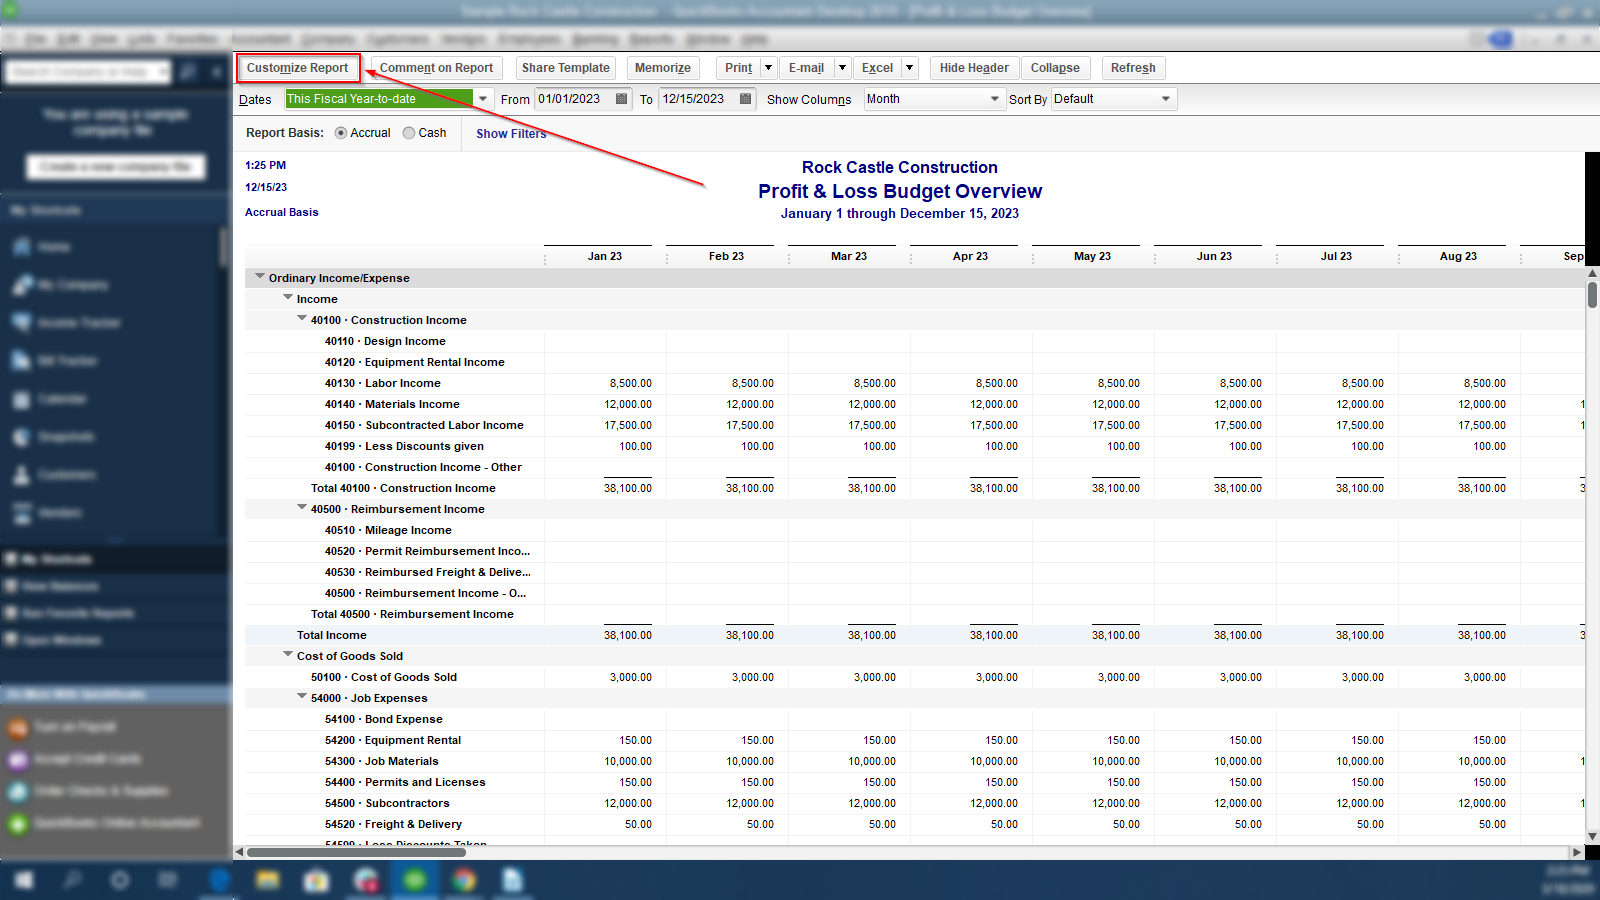Screen dimensions: 1600x900
Task: Open Google Chrome from the taskbar
Action: (x=464, y=880)
